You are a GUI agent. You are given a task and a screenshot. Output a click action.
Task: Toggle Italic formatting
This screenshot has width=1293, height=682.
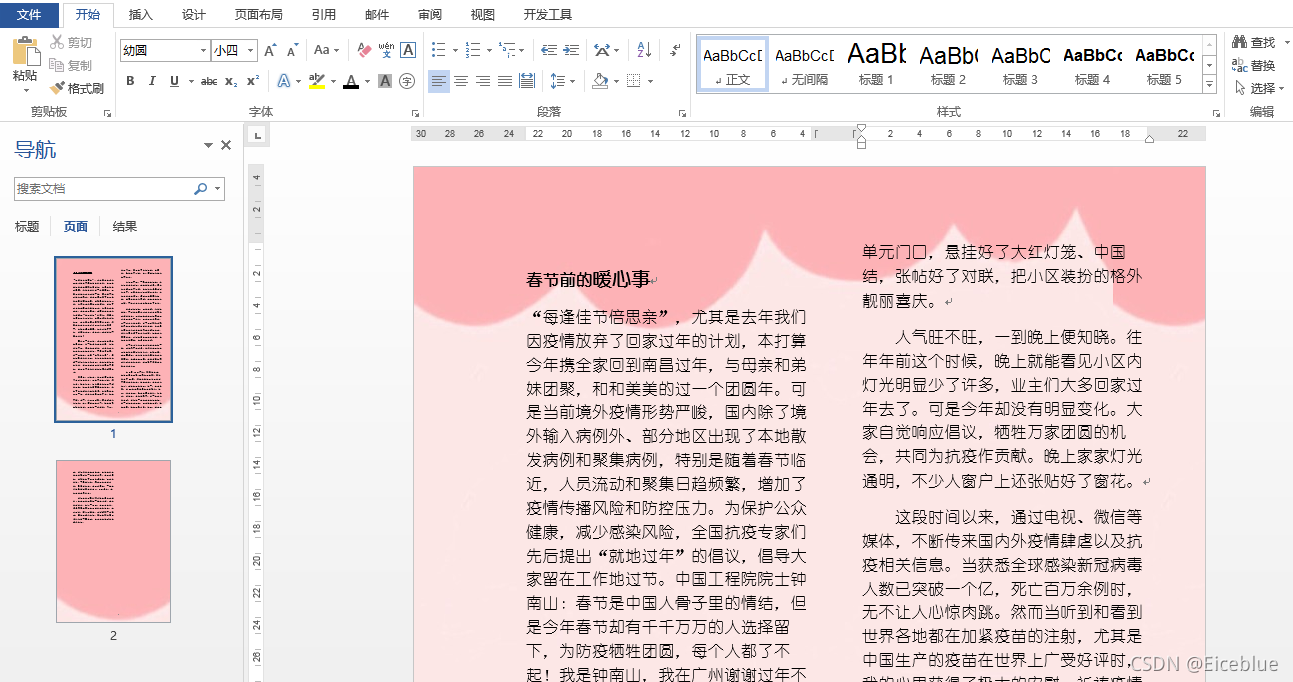[152, 81]
